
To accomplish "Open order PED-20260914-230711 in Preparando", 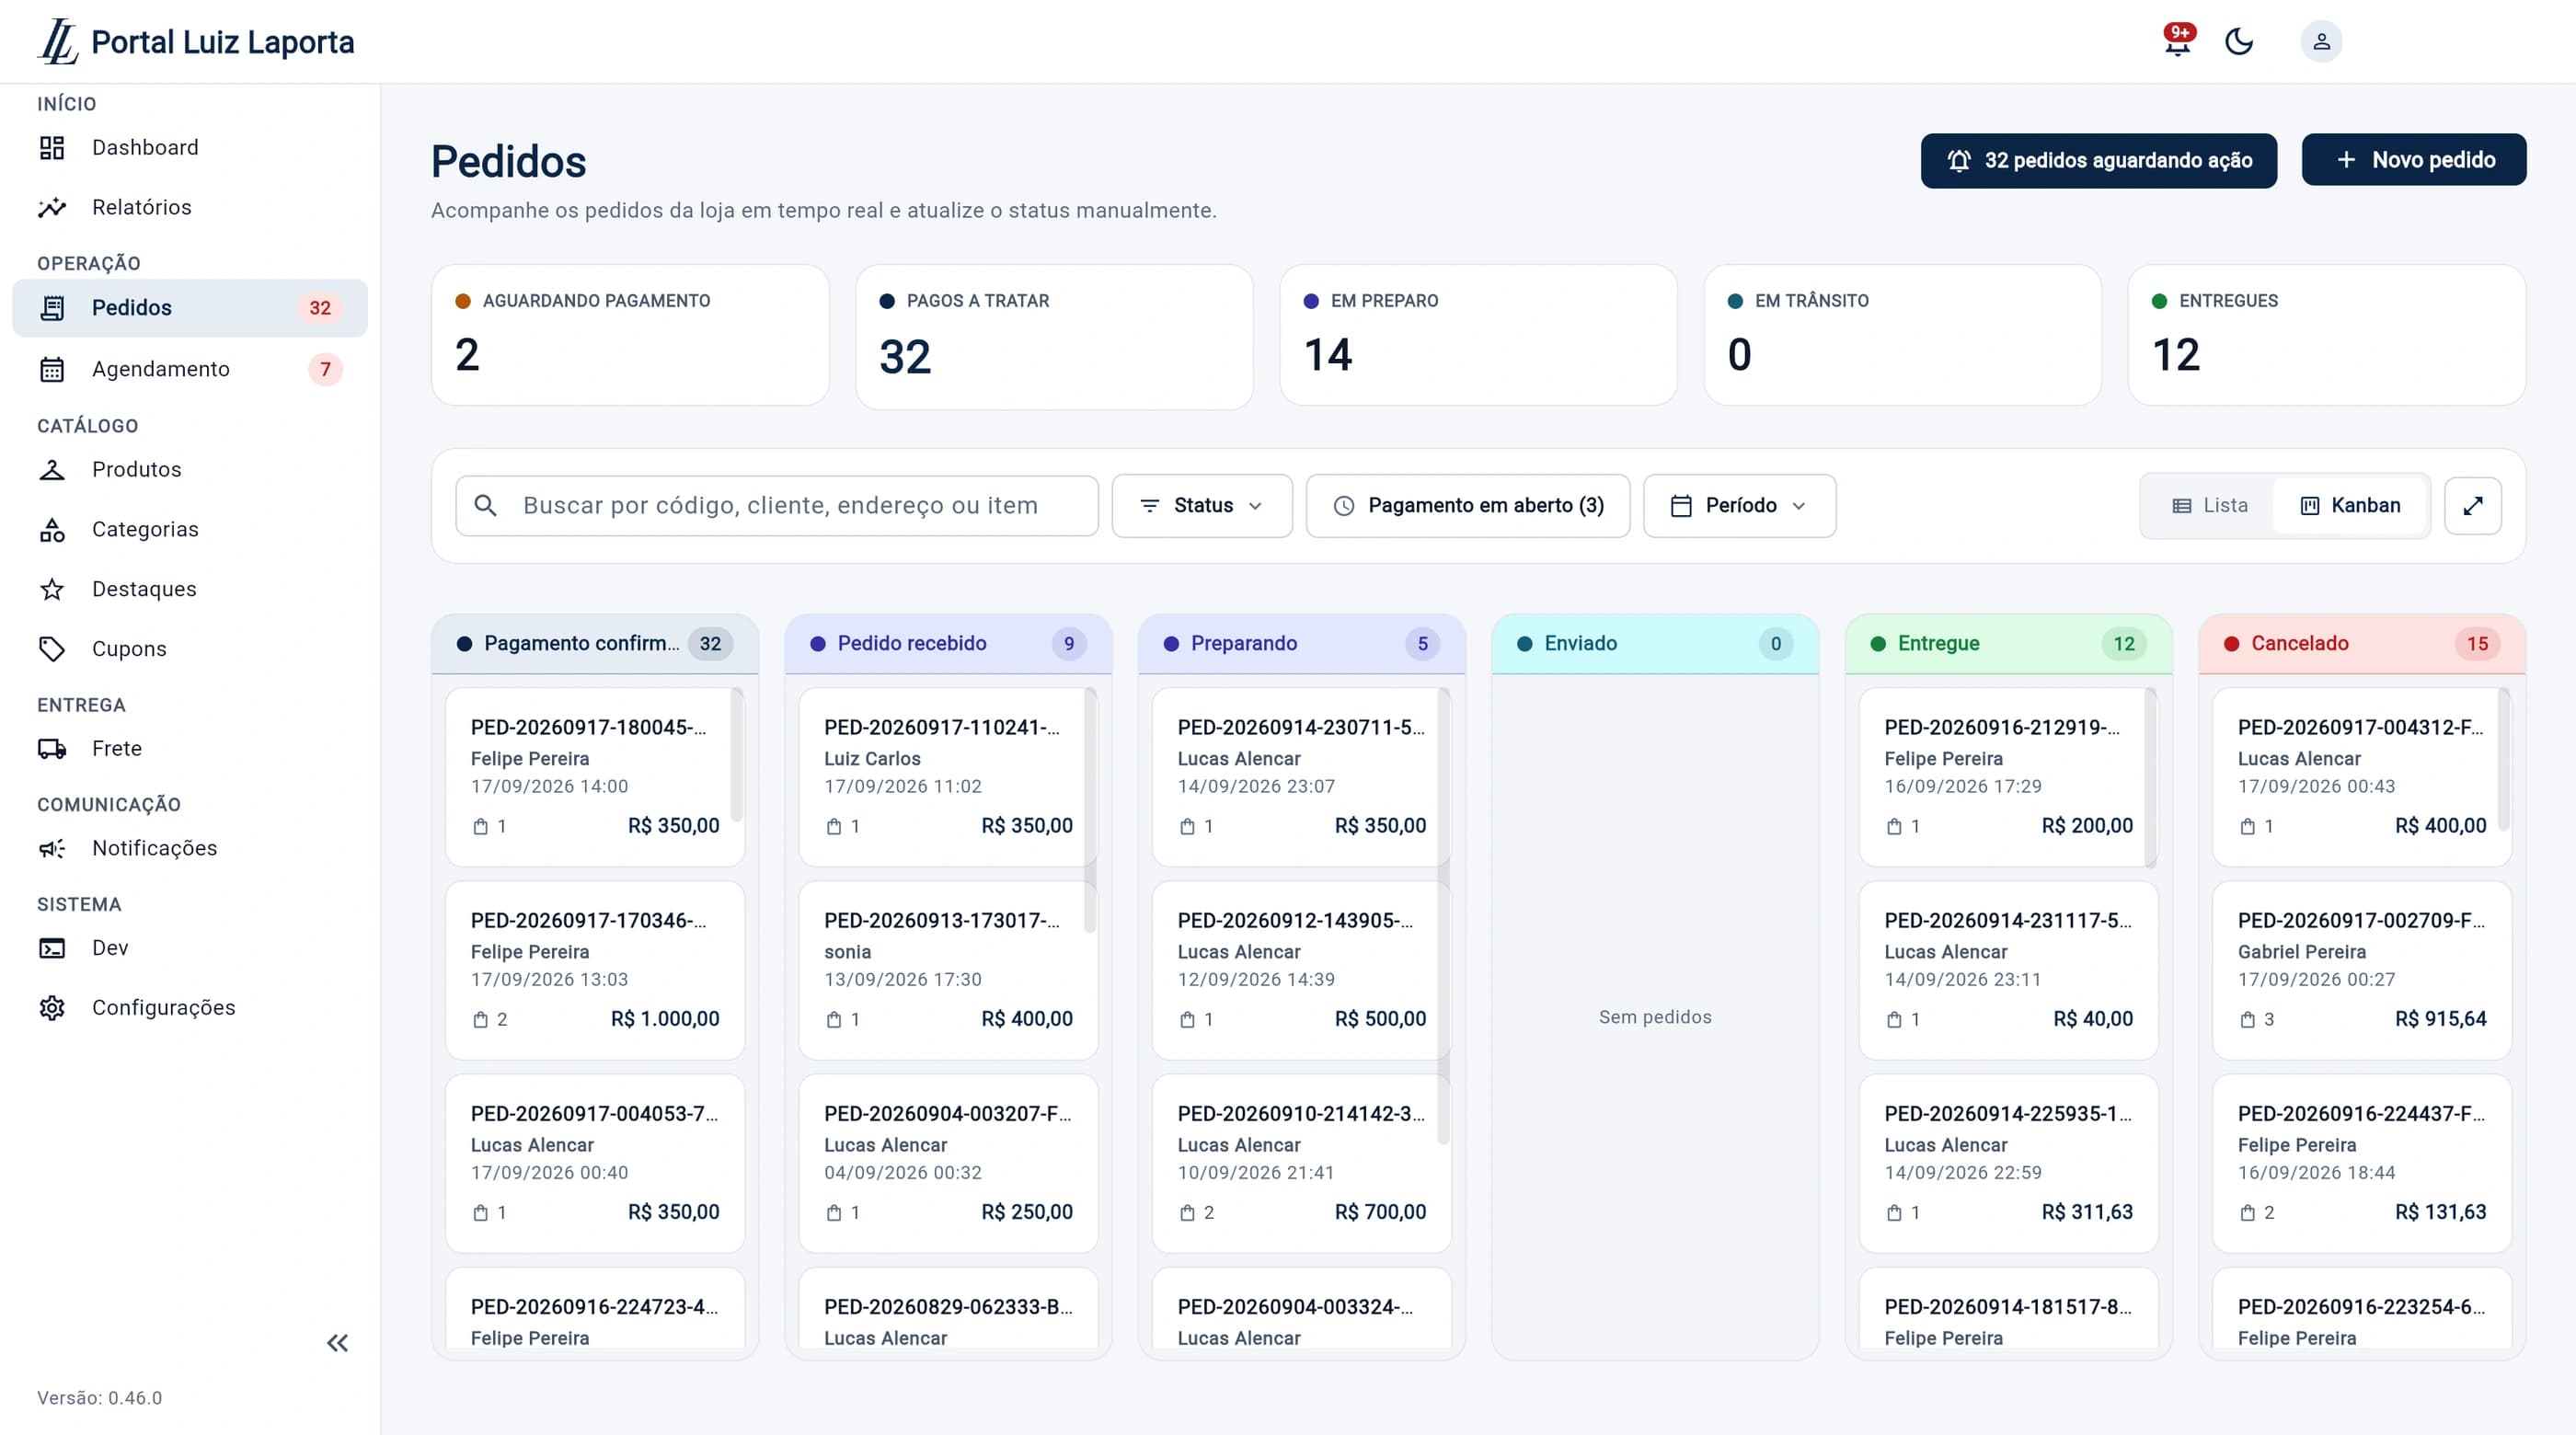I will click(1301, 776).
